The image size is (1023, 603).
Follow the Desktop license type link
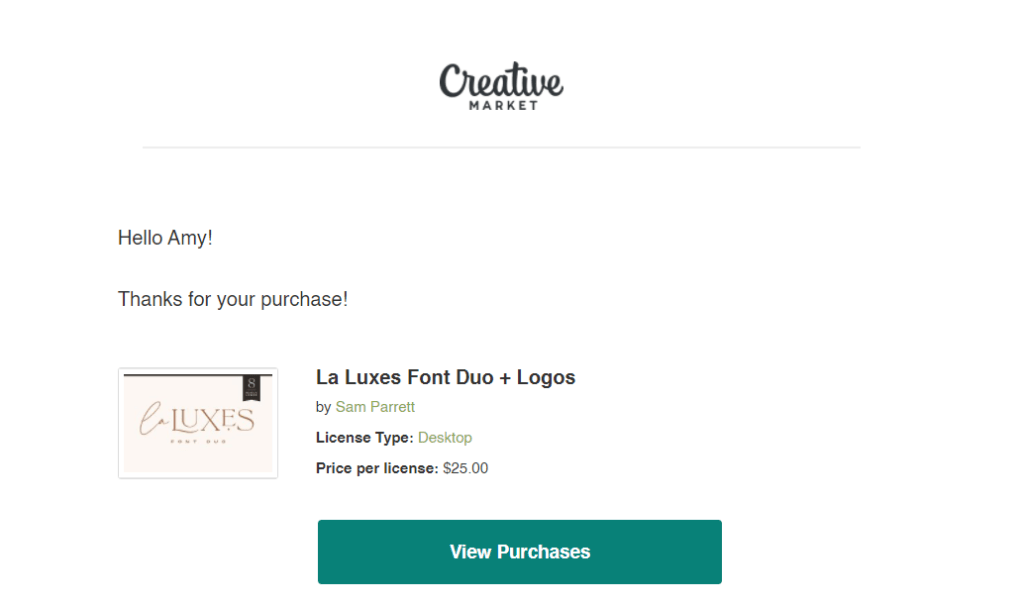click(x=445, y=438)
